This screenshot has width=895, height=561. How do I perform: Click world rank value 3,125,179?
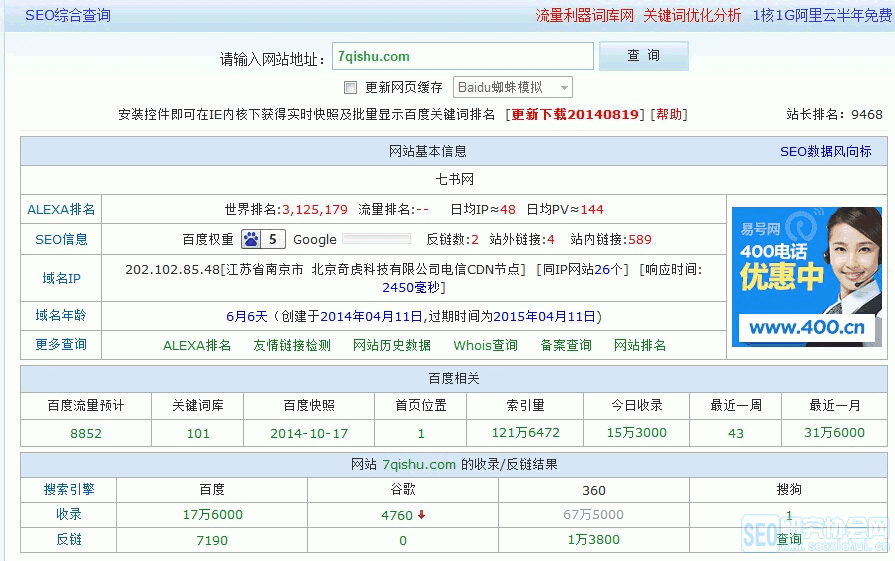tap(315, 209)
